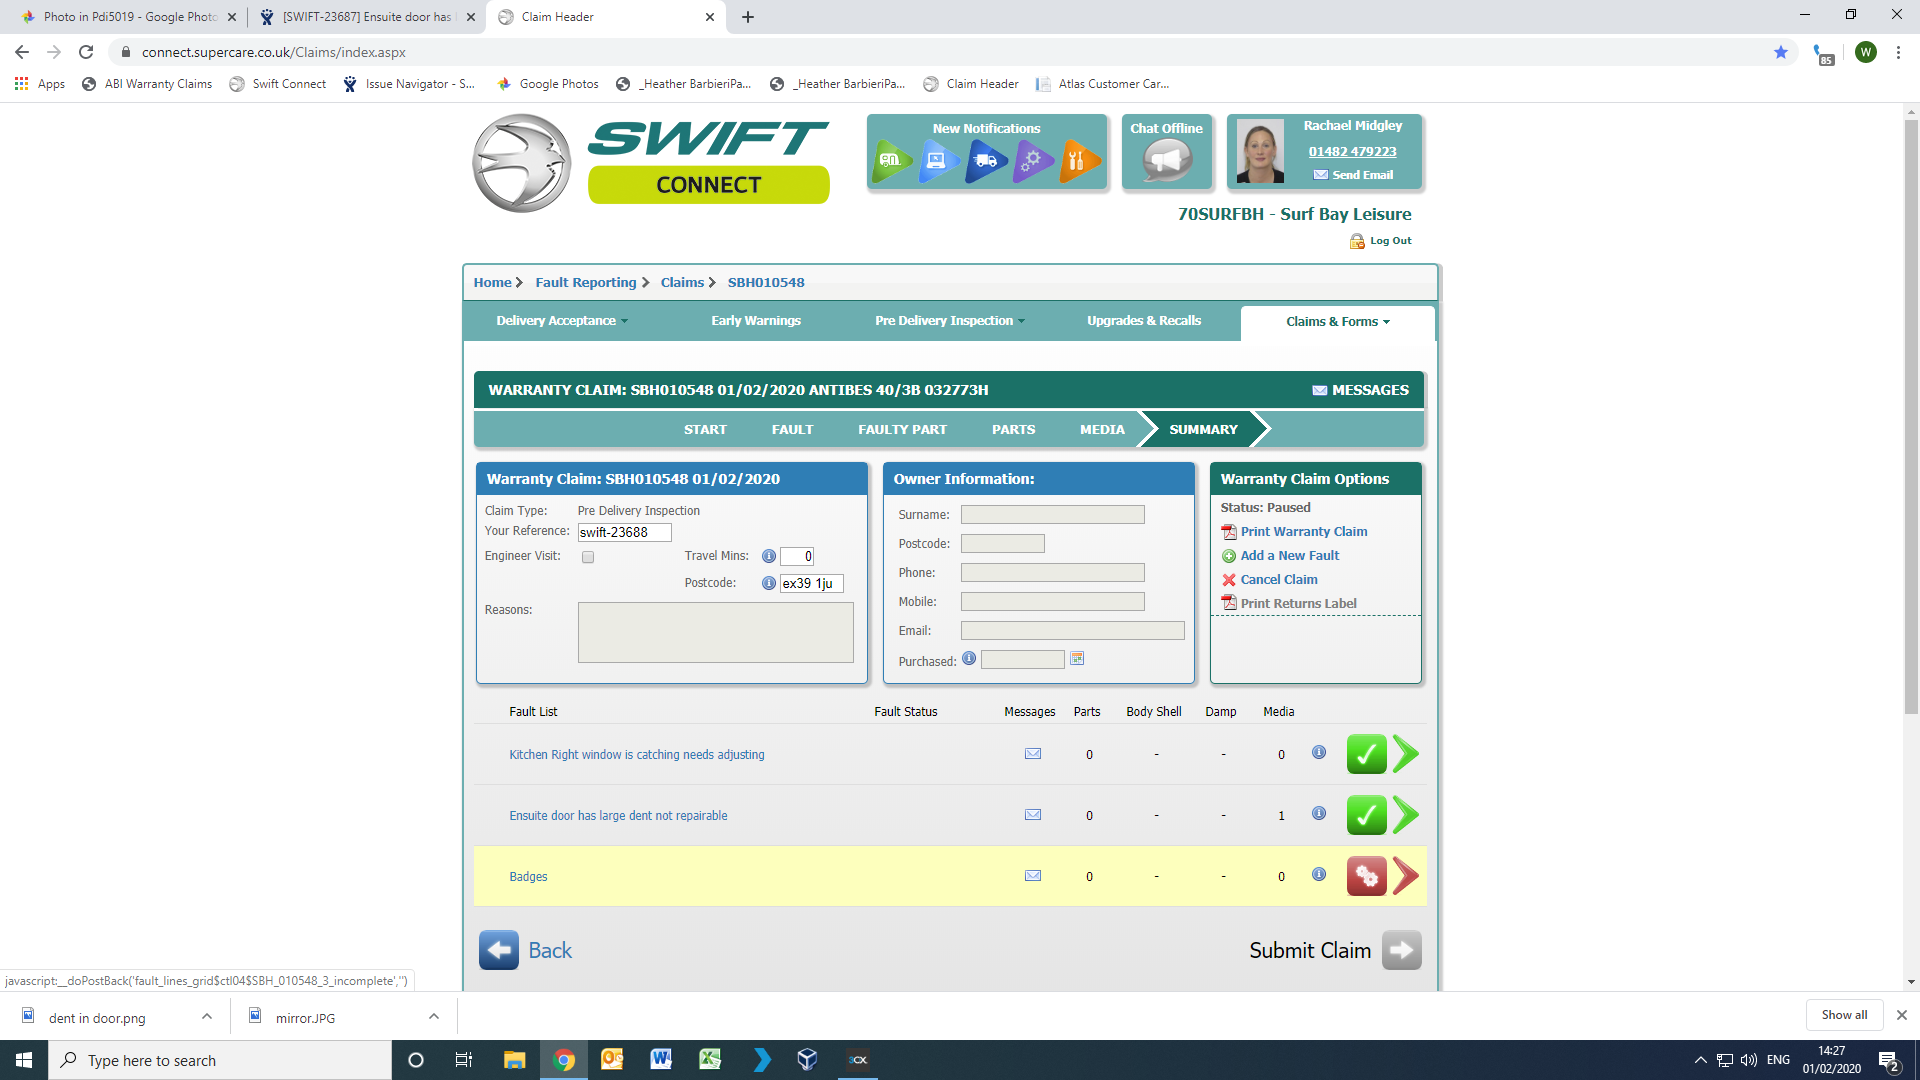Go to the FAULTY PART step
1920x1080 pixels.
tap(902, 430)
